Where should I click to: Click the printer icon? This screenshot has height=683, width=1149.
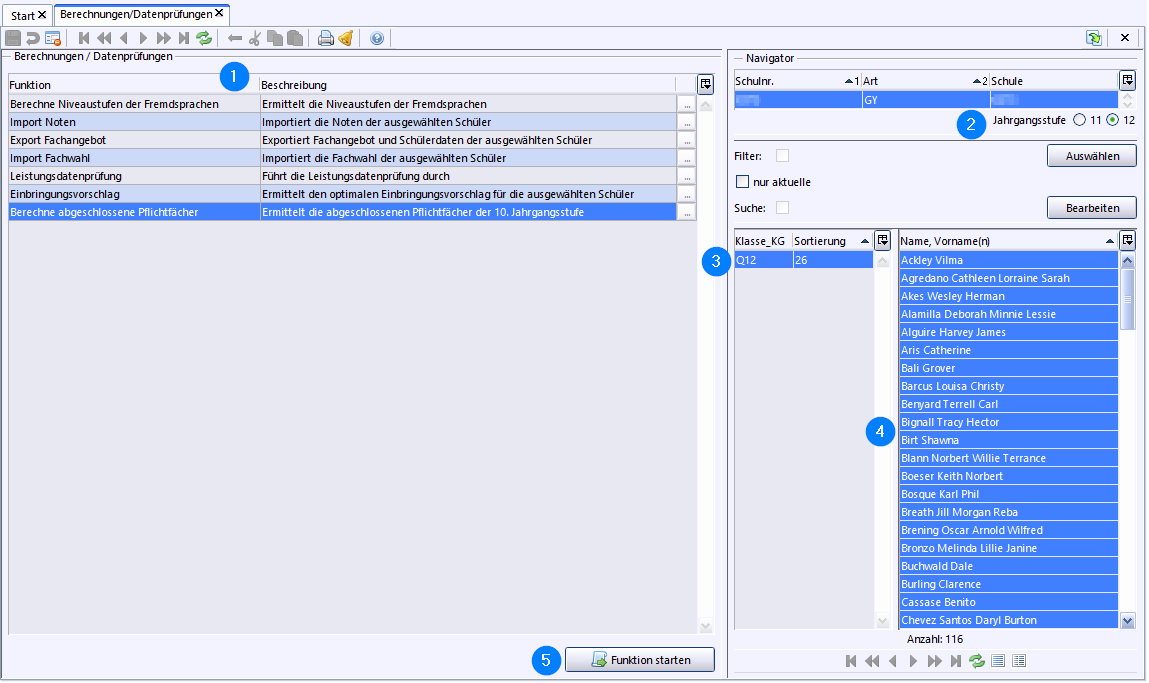(x=326, y=38)
